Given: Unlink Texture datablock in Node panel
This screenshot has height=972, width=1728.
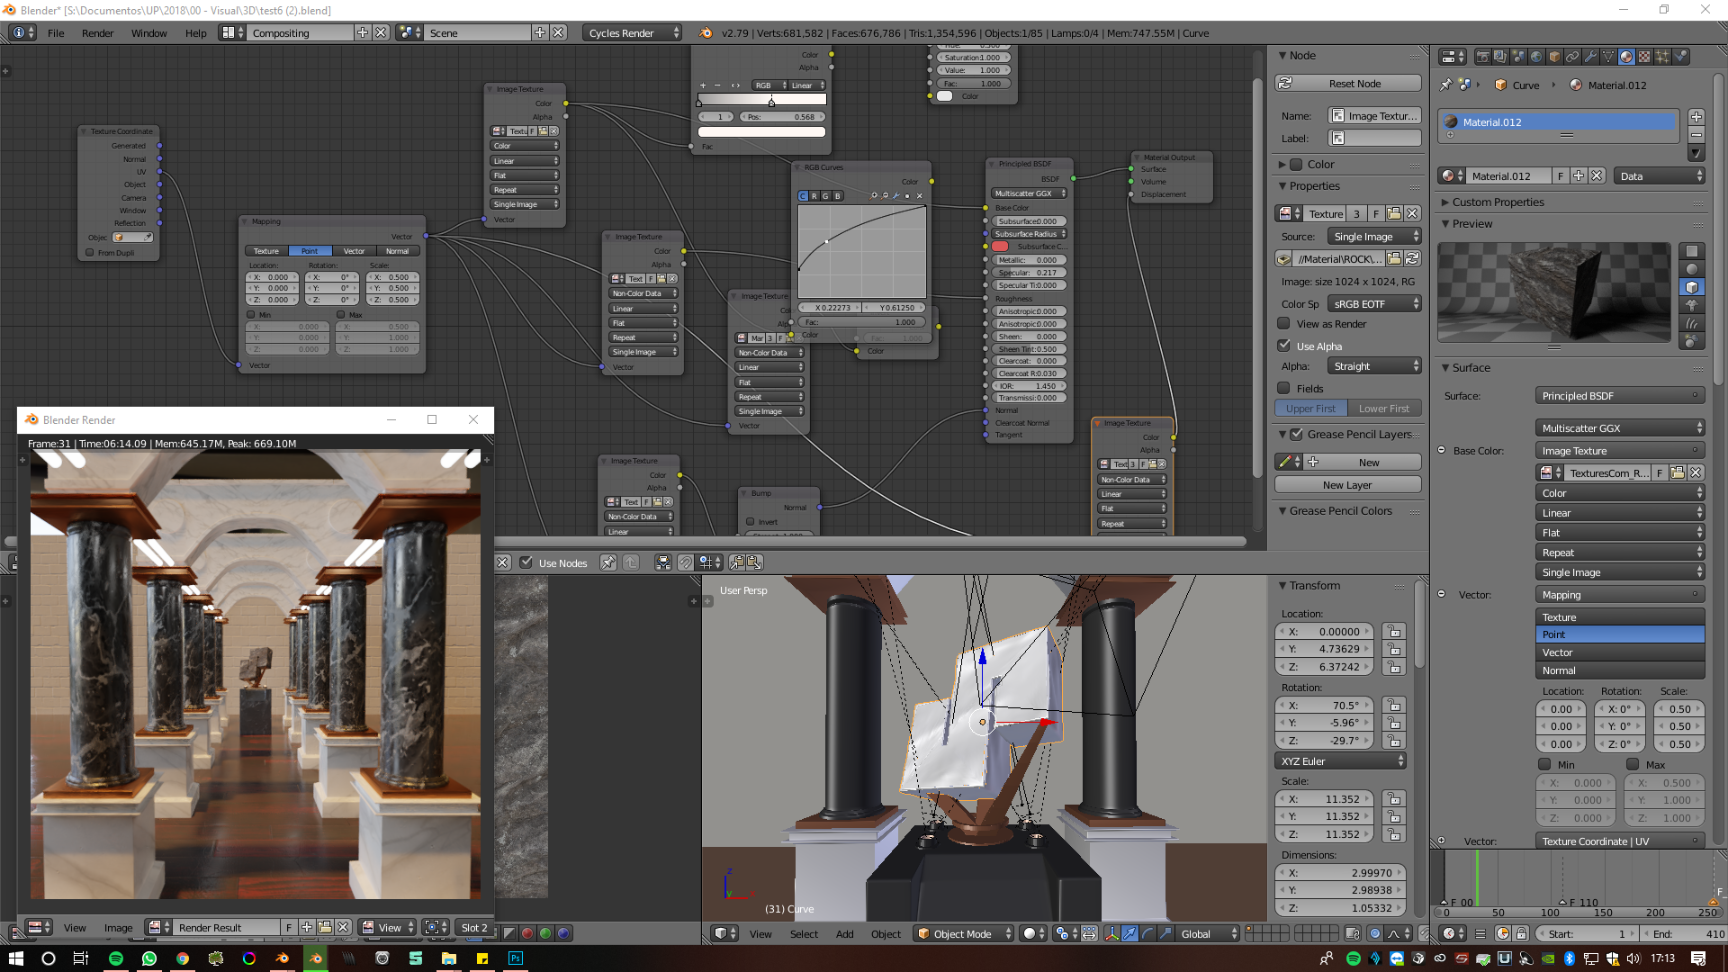Looking at the screenshot, I should 1412,213.
